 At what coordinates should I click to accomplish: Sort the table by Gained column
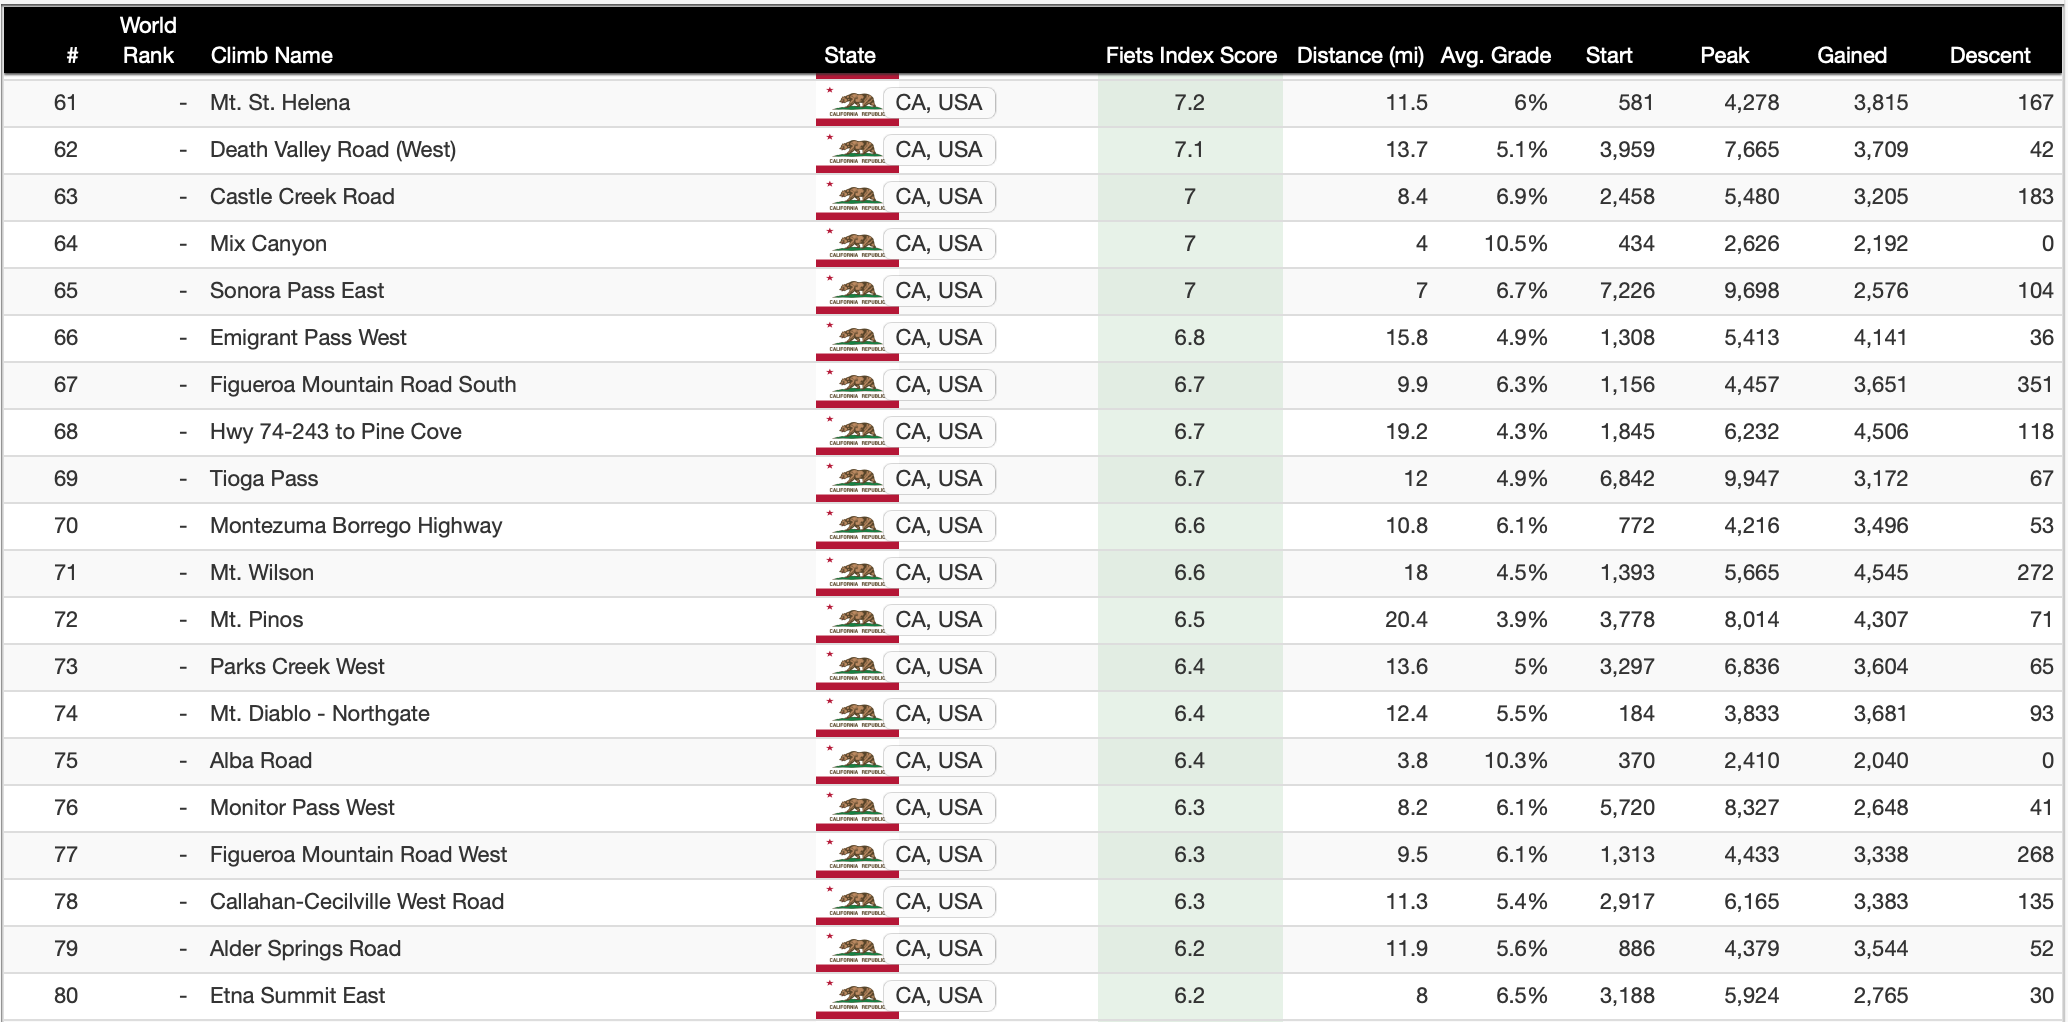tap(1851, 55)
